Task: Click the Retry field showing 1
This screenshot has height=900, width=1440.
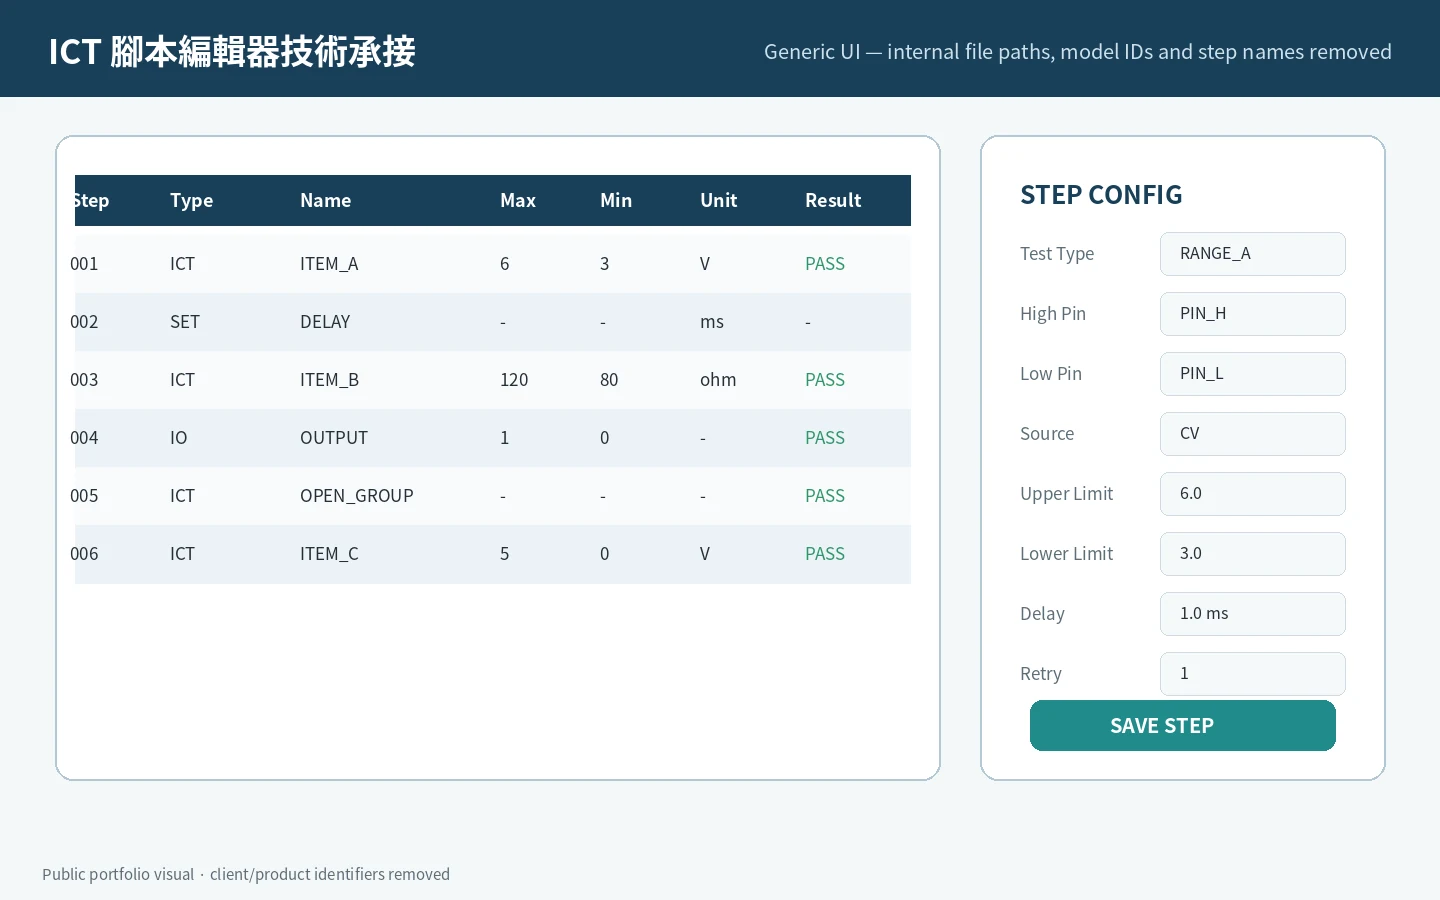Action: pos(1253,674)
